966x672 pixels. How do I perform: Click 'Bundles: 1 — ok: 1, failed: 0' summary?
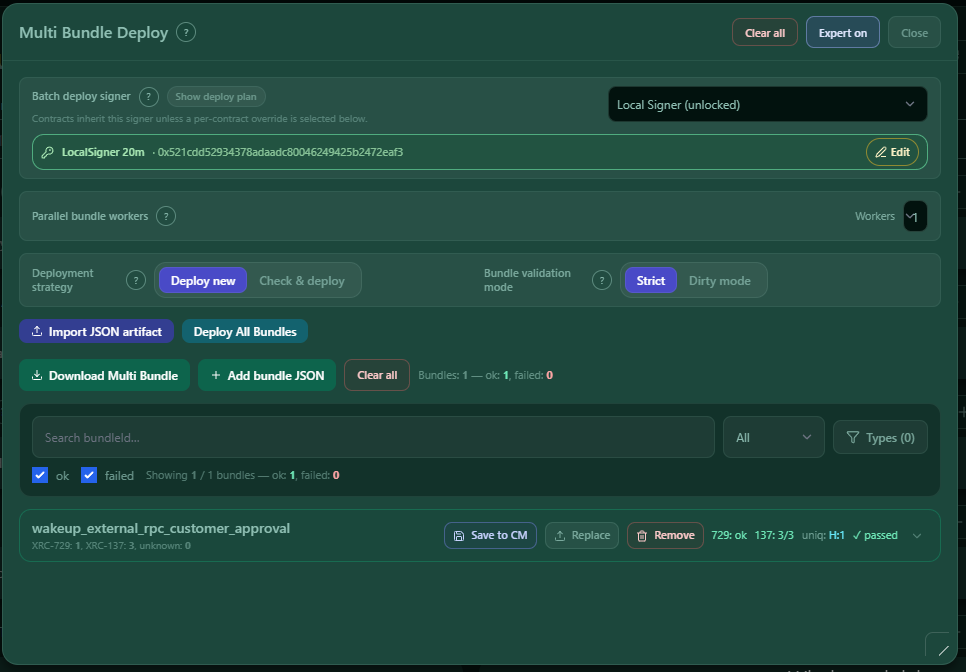(485, 375)
